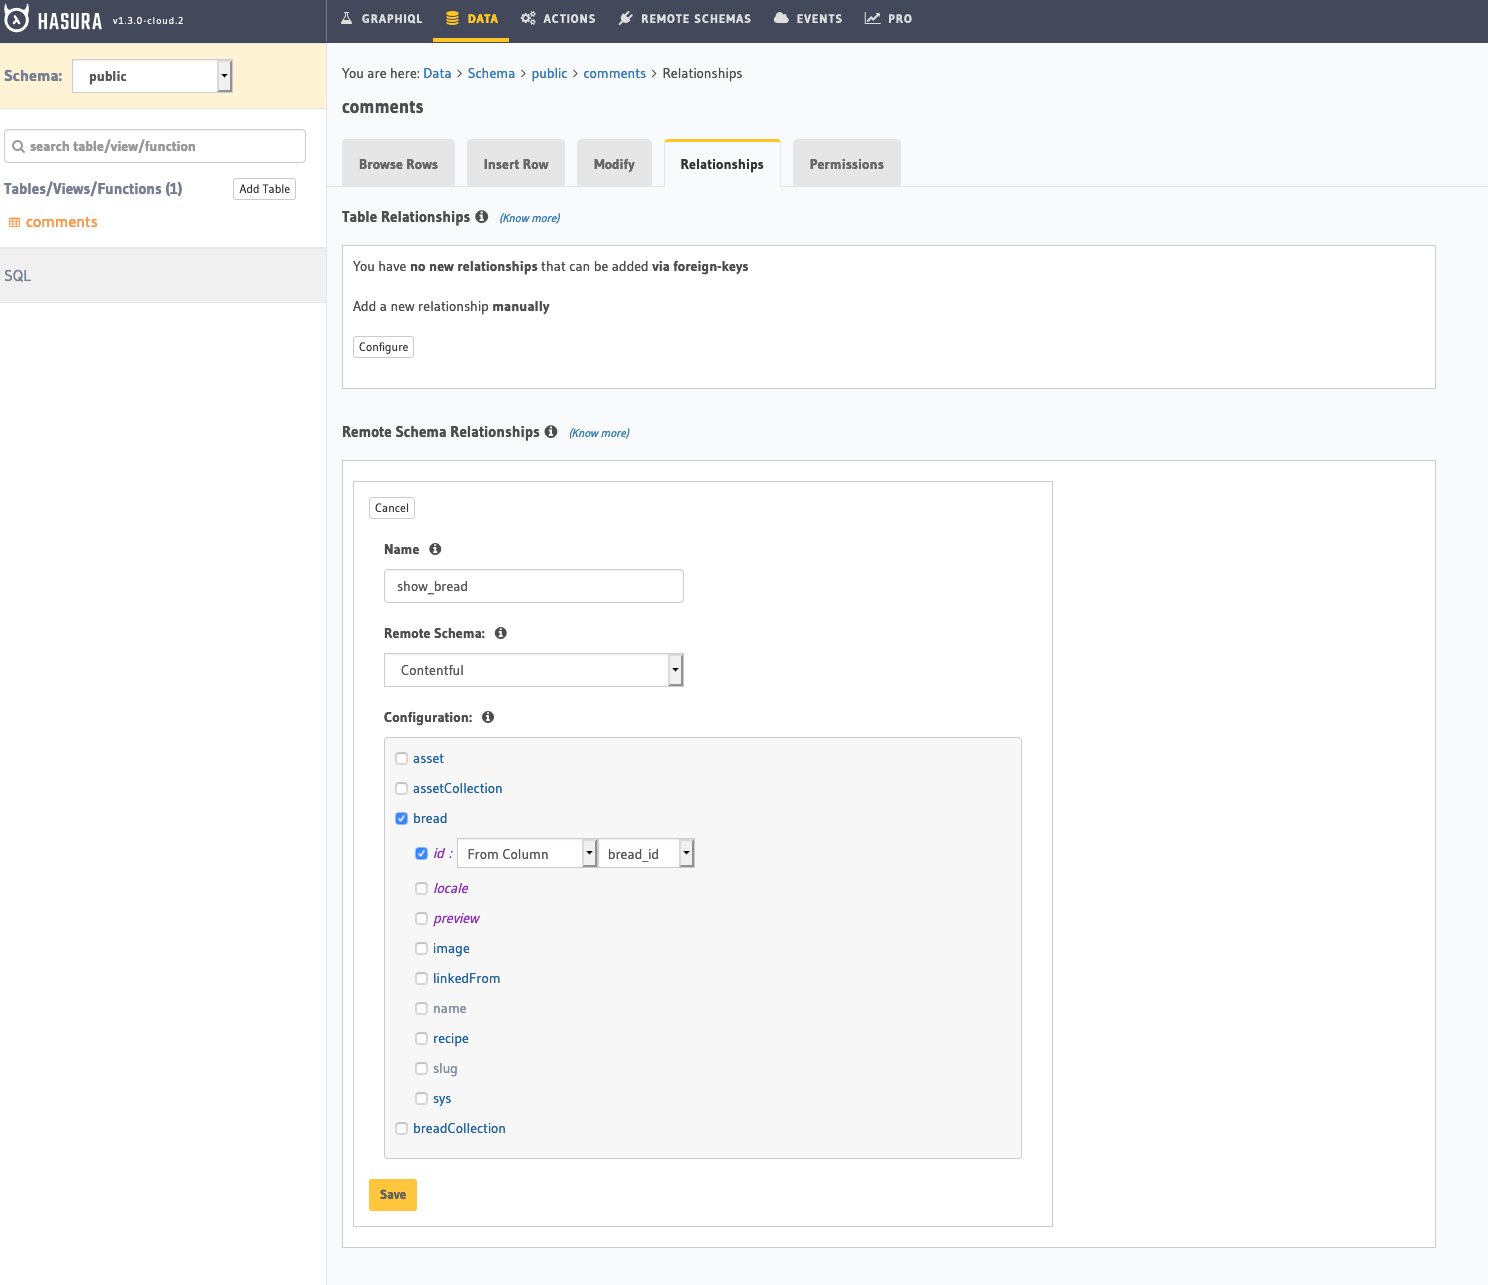
Task: Click the Hasura logo icon
Action: coord(16,19)
